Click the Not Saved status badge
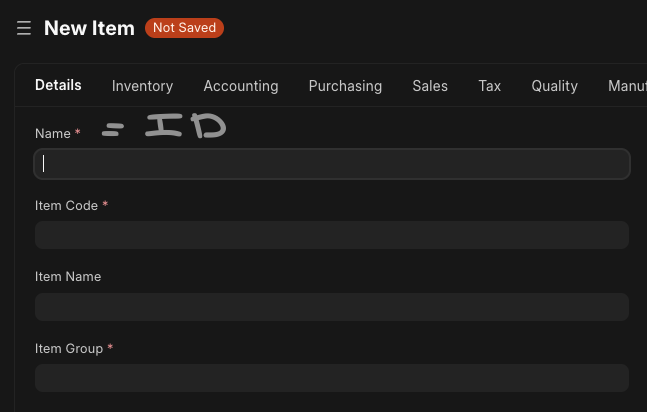647x412 pixels. (184, 28)
